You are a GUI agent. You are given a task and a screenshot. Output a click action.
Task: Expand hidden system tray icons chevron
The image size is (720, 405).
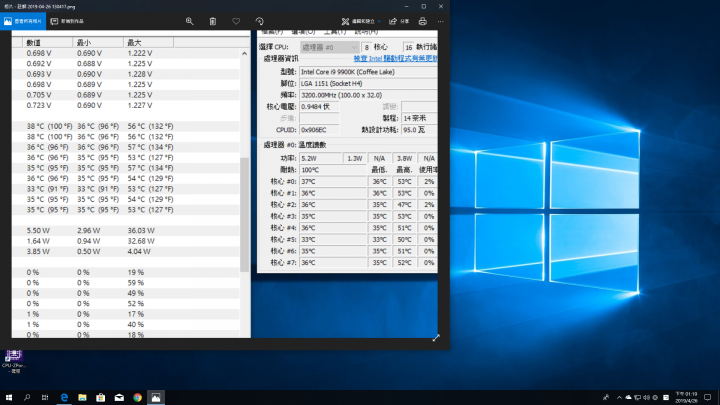click(x=619, y=398)
